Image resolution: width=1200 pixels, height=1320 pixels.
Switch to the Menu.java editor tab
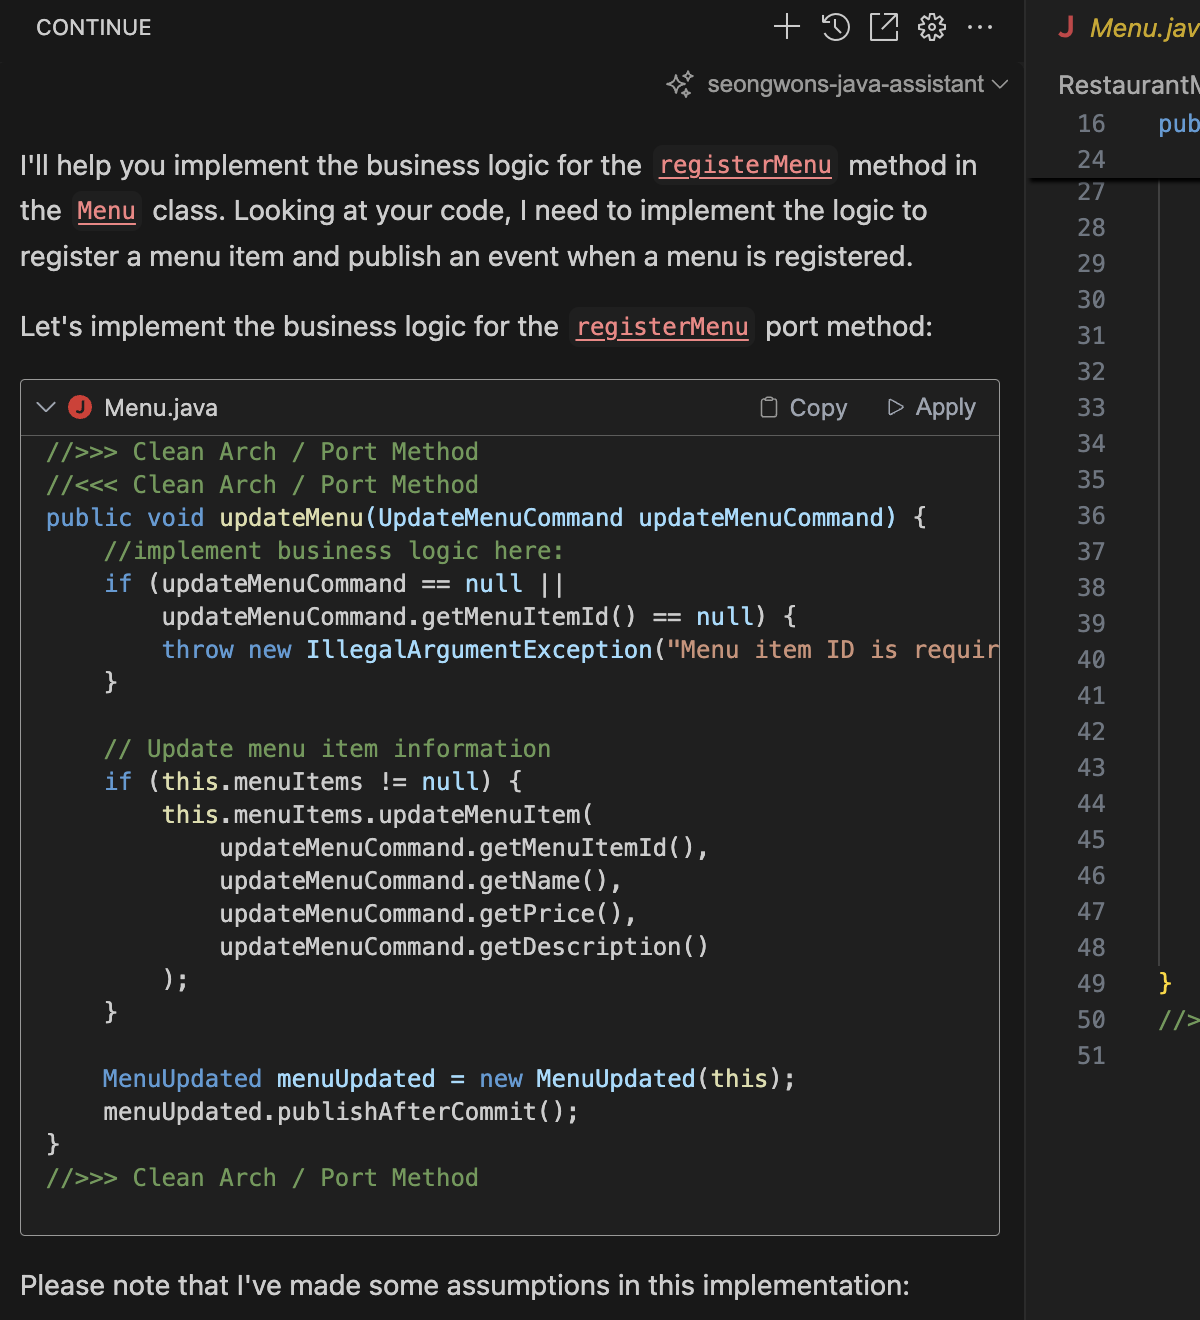tap(1143, 28)
